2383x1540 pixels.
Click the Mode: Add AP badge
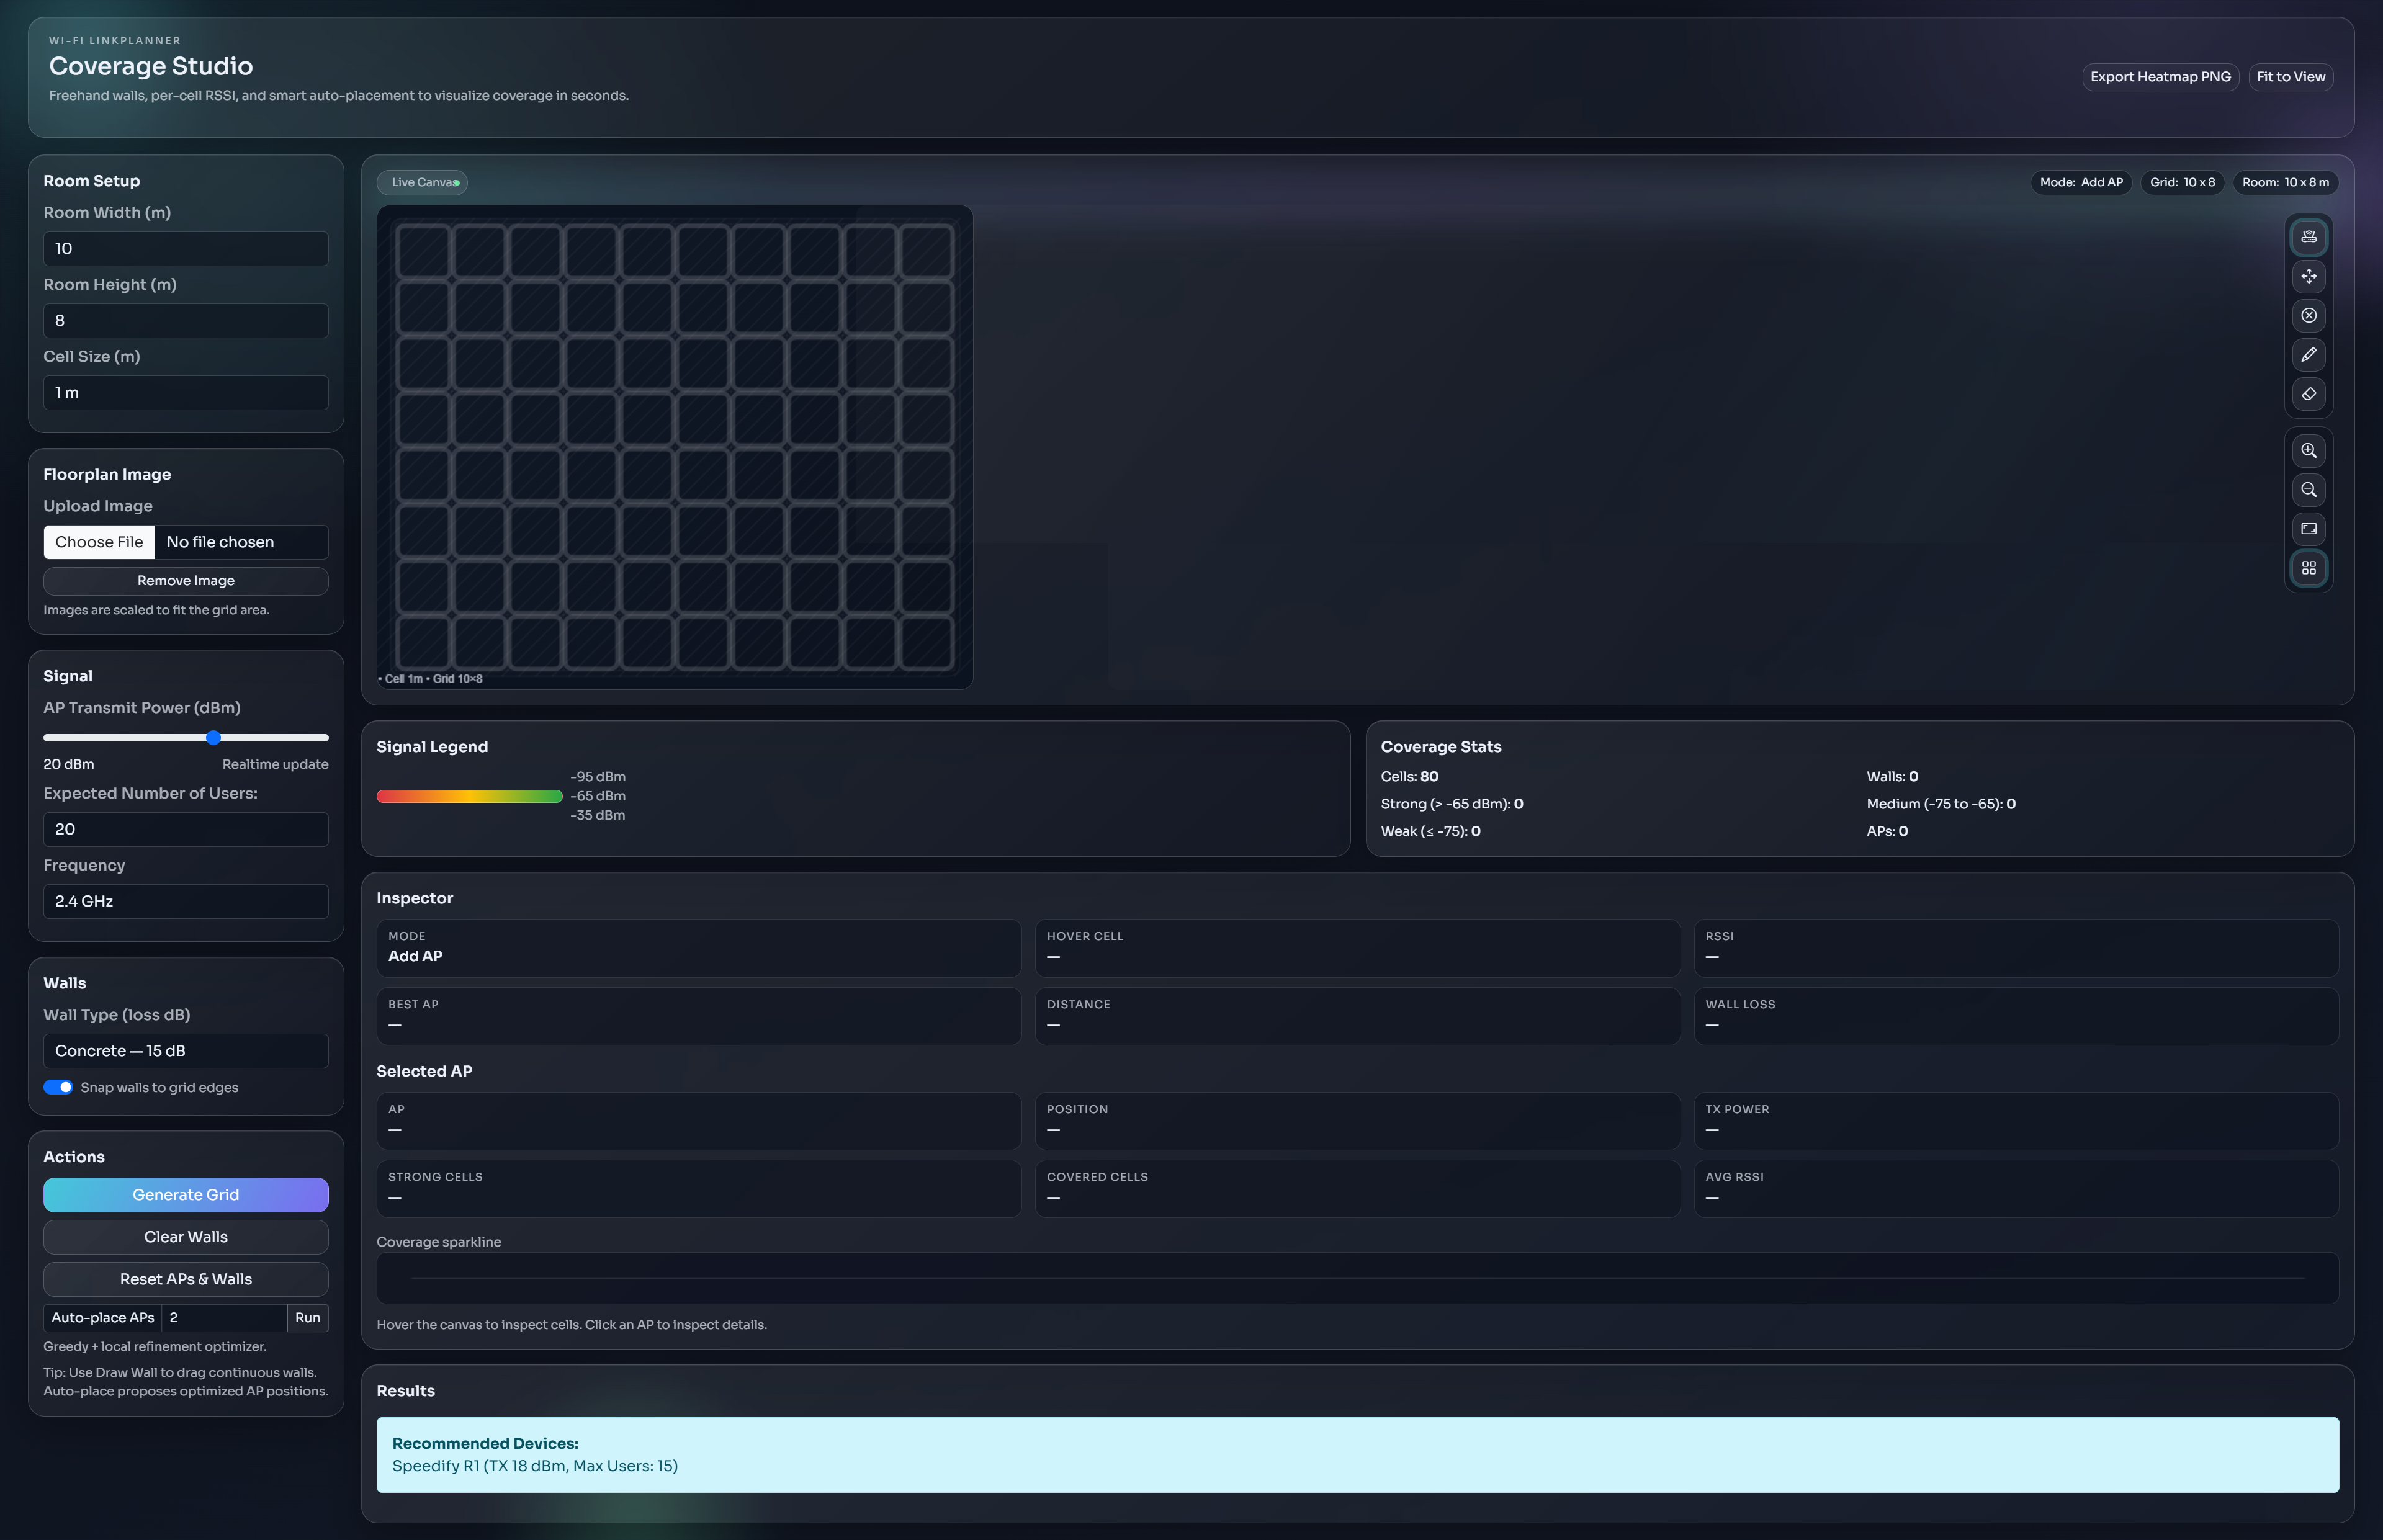coord(2081,182)
